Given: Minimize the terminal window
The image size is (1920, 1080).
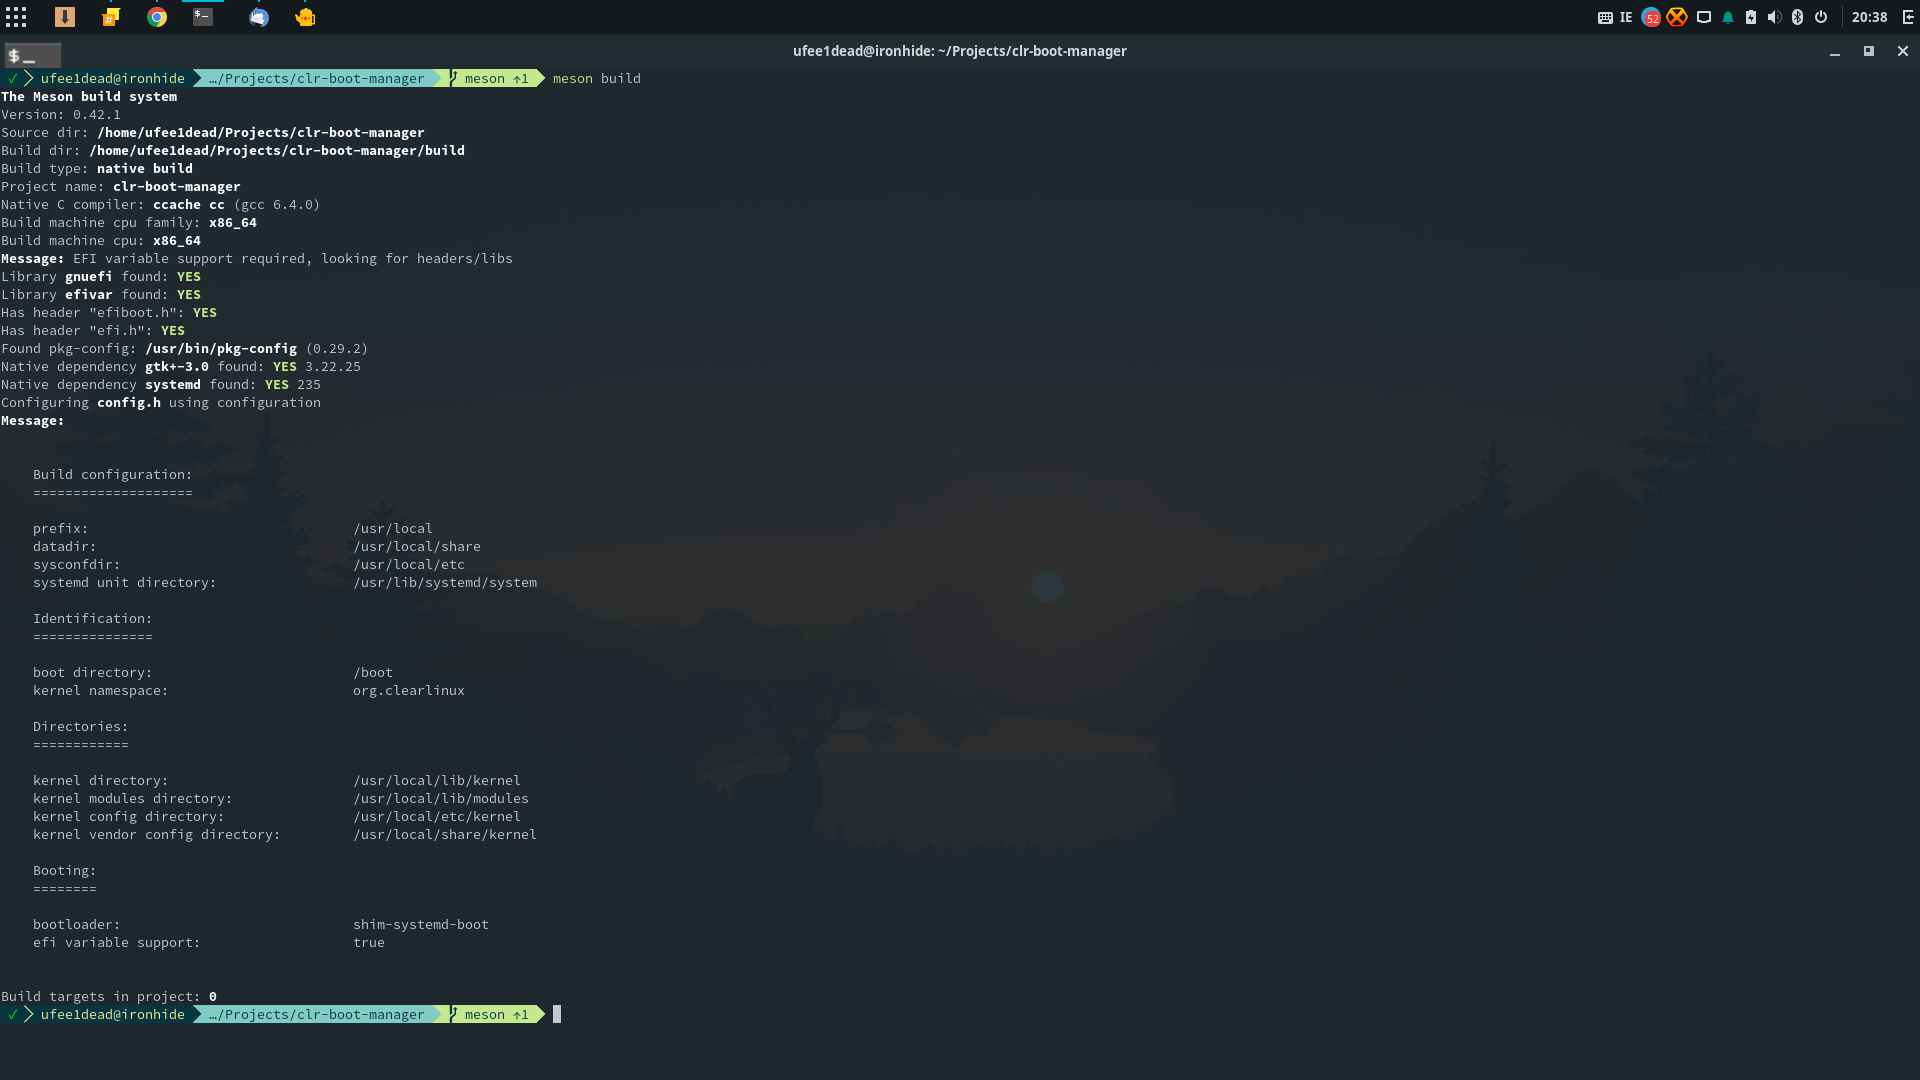Looking at the screenshot, I should pyautogui.click(x=1835, y=51).
